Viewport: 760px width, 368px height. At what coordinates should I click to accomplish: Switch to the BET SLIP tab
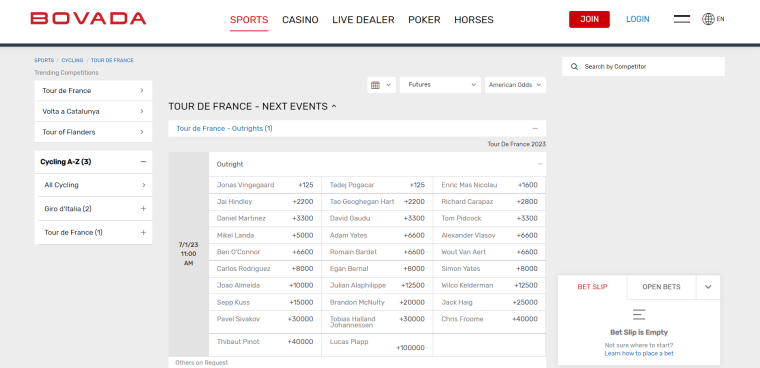click(x=592, y=287)
